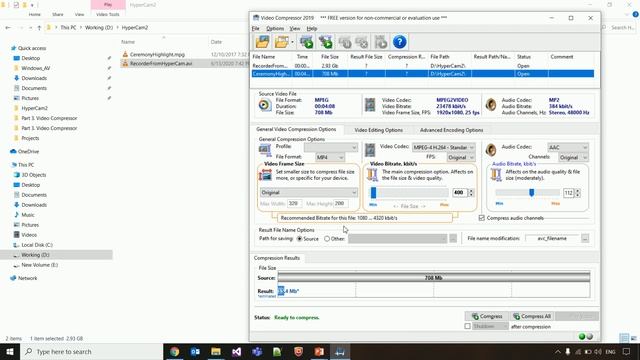Click the Max Width input field
The image size is (640, 360).
294,203
